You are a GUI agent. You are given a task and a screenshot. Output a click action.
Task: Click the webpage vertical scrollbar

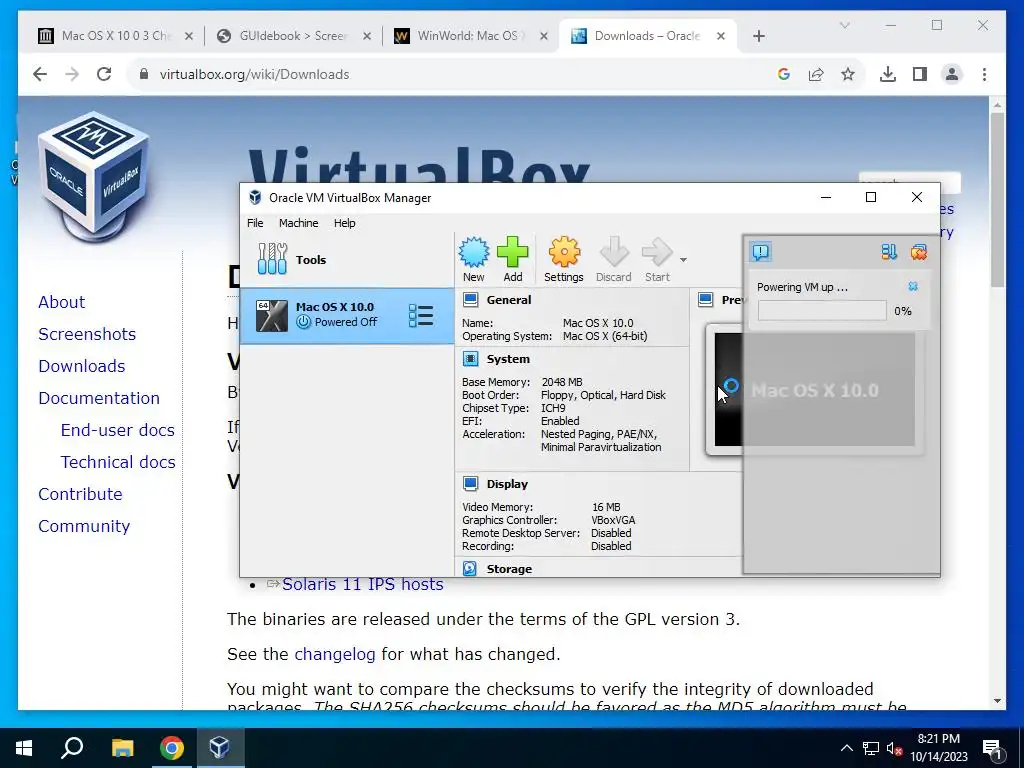997,199
